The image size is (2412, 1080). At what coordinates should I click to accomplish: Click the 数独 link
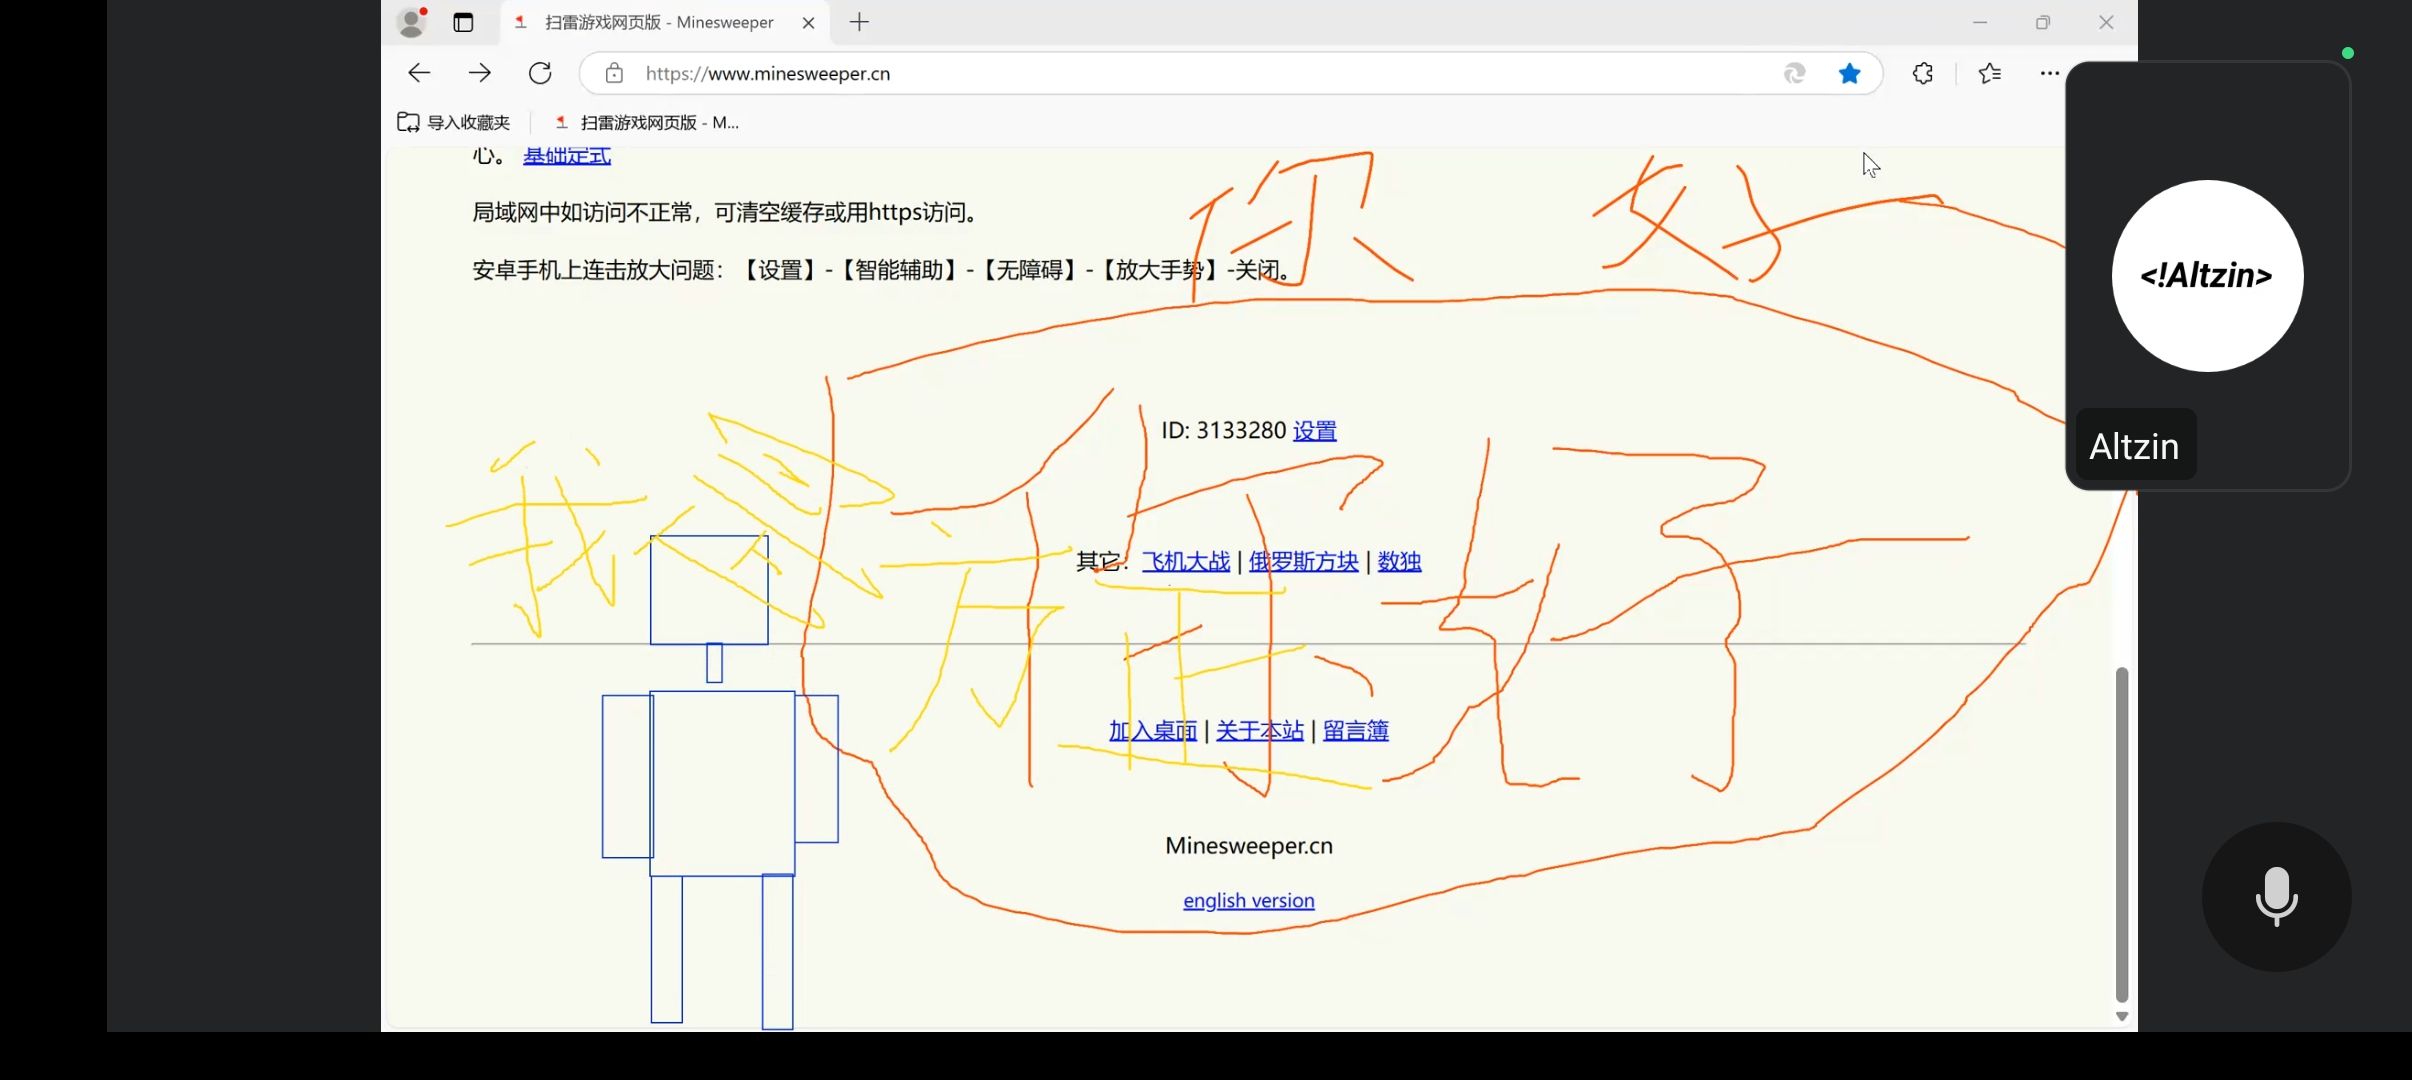1399,562
